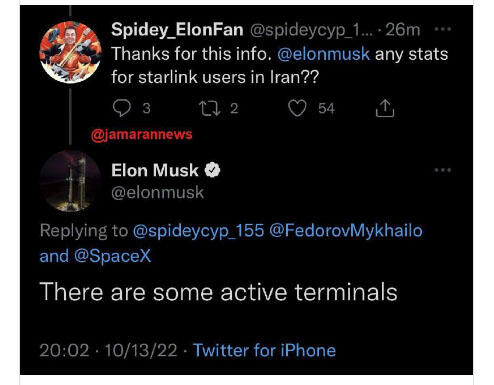
Task: Click the @SpaceX mention link
Action: 113,256
